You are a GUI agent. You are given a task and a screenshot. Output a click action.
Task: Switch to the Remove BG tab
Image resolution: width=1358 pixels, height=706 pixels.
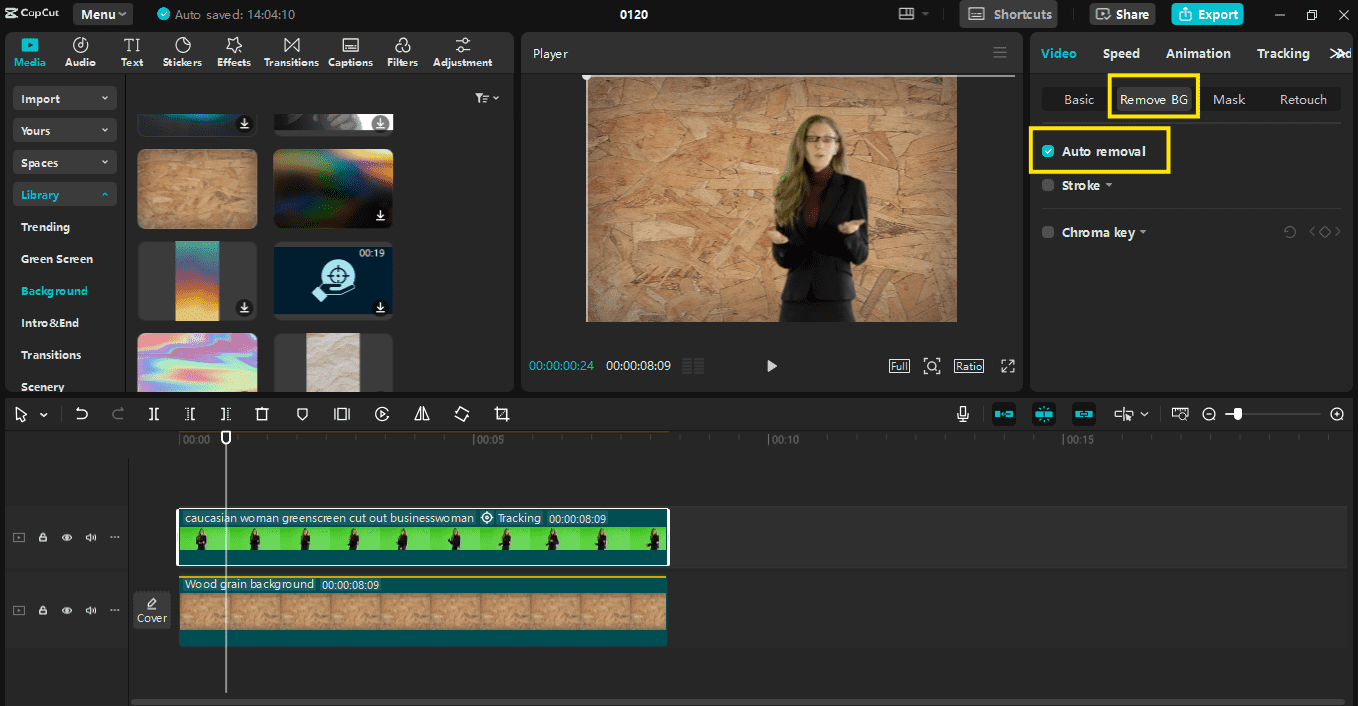(1153, 98)
